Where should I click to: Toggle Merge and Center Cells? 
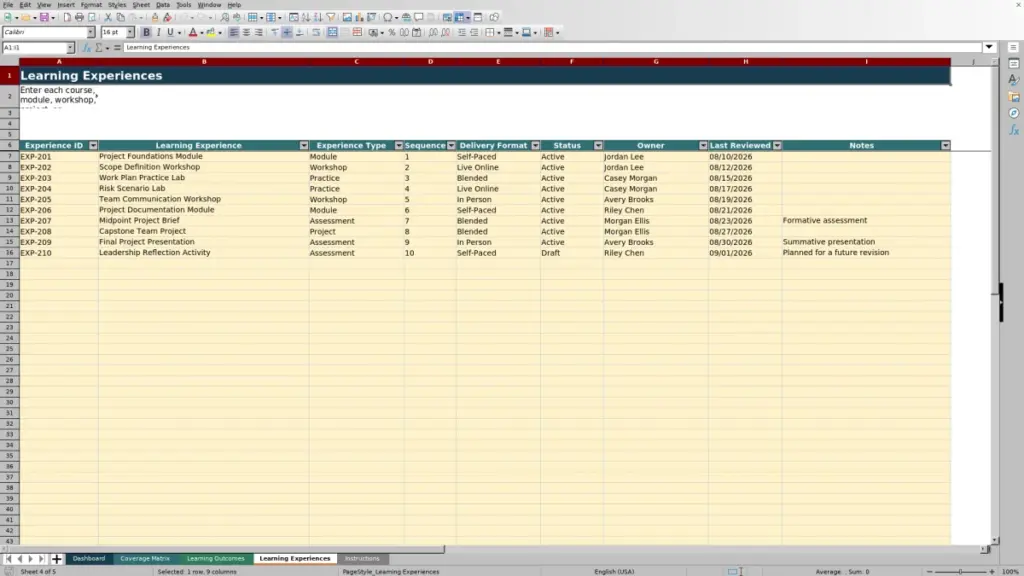point(332,33)
